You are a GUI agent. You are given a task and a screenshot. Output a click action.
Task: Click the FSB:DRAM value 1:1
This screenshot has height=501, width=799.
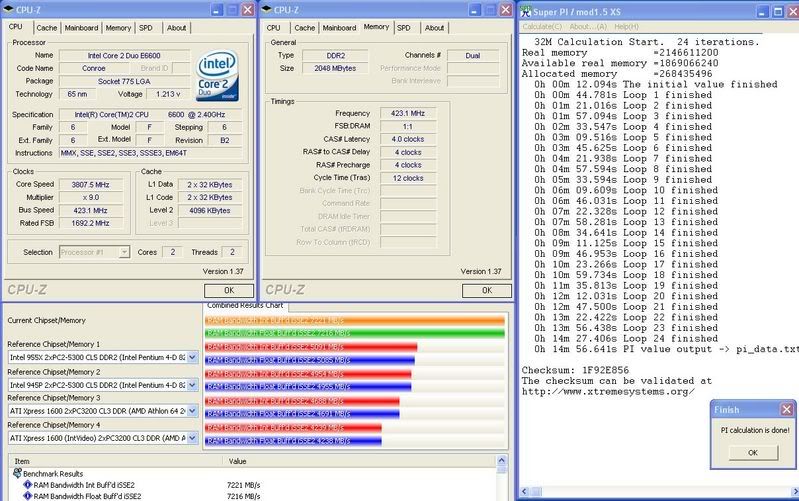point(408,126)
